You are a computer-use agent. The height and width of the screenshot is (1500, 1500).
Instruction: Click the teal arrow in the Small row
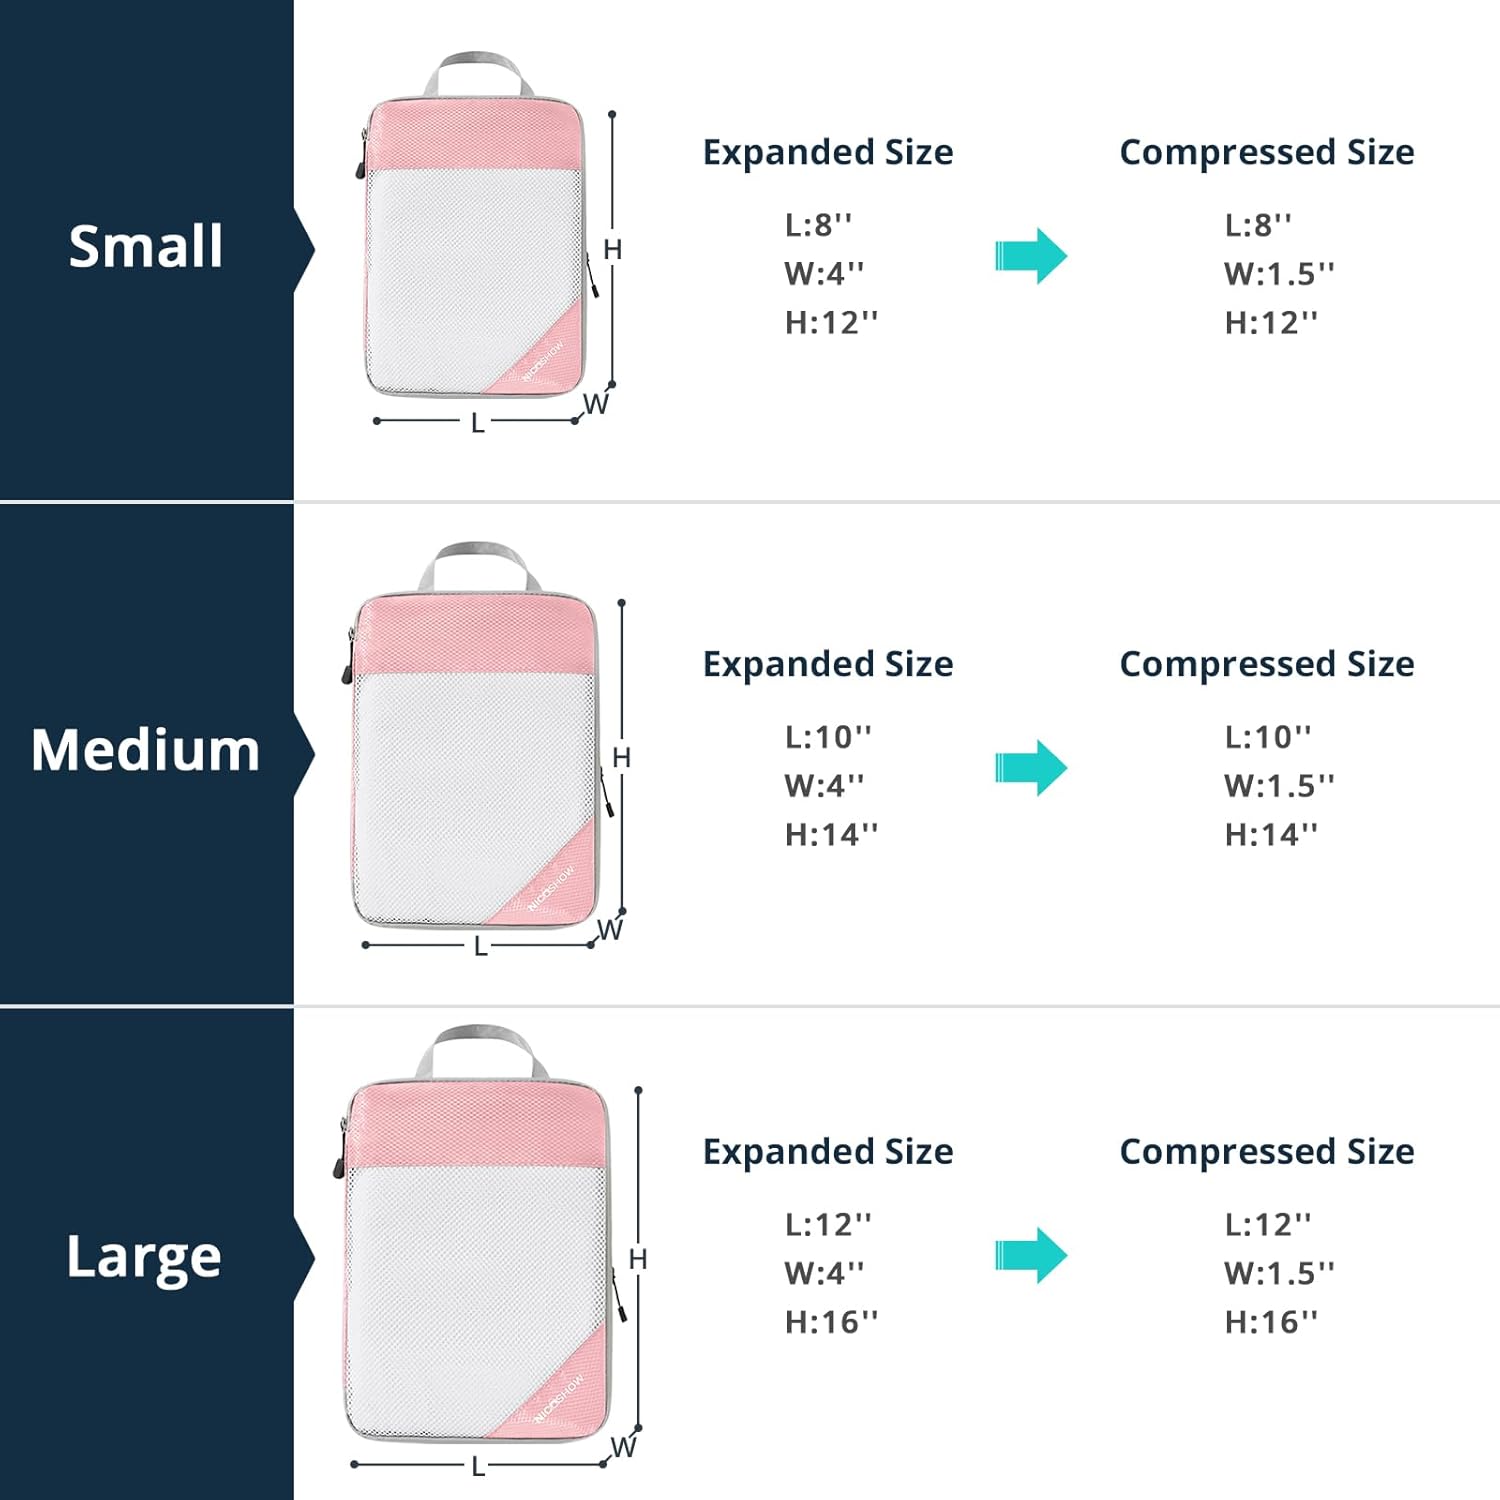point(1031,256)
